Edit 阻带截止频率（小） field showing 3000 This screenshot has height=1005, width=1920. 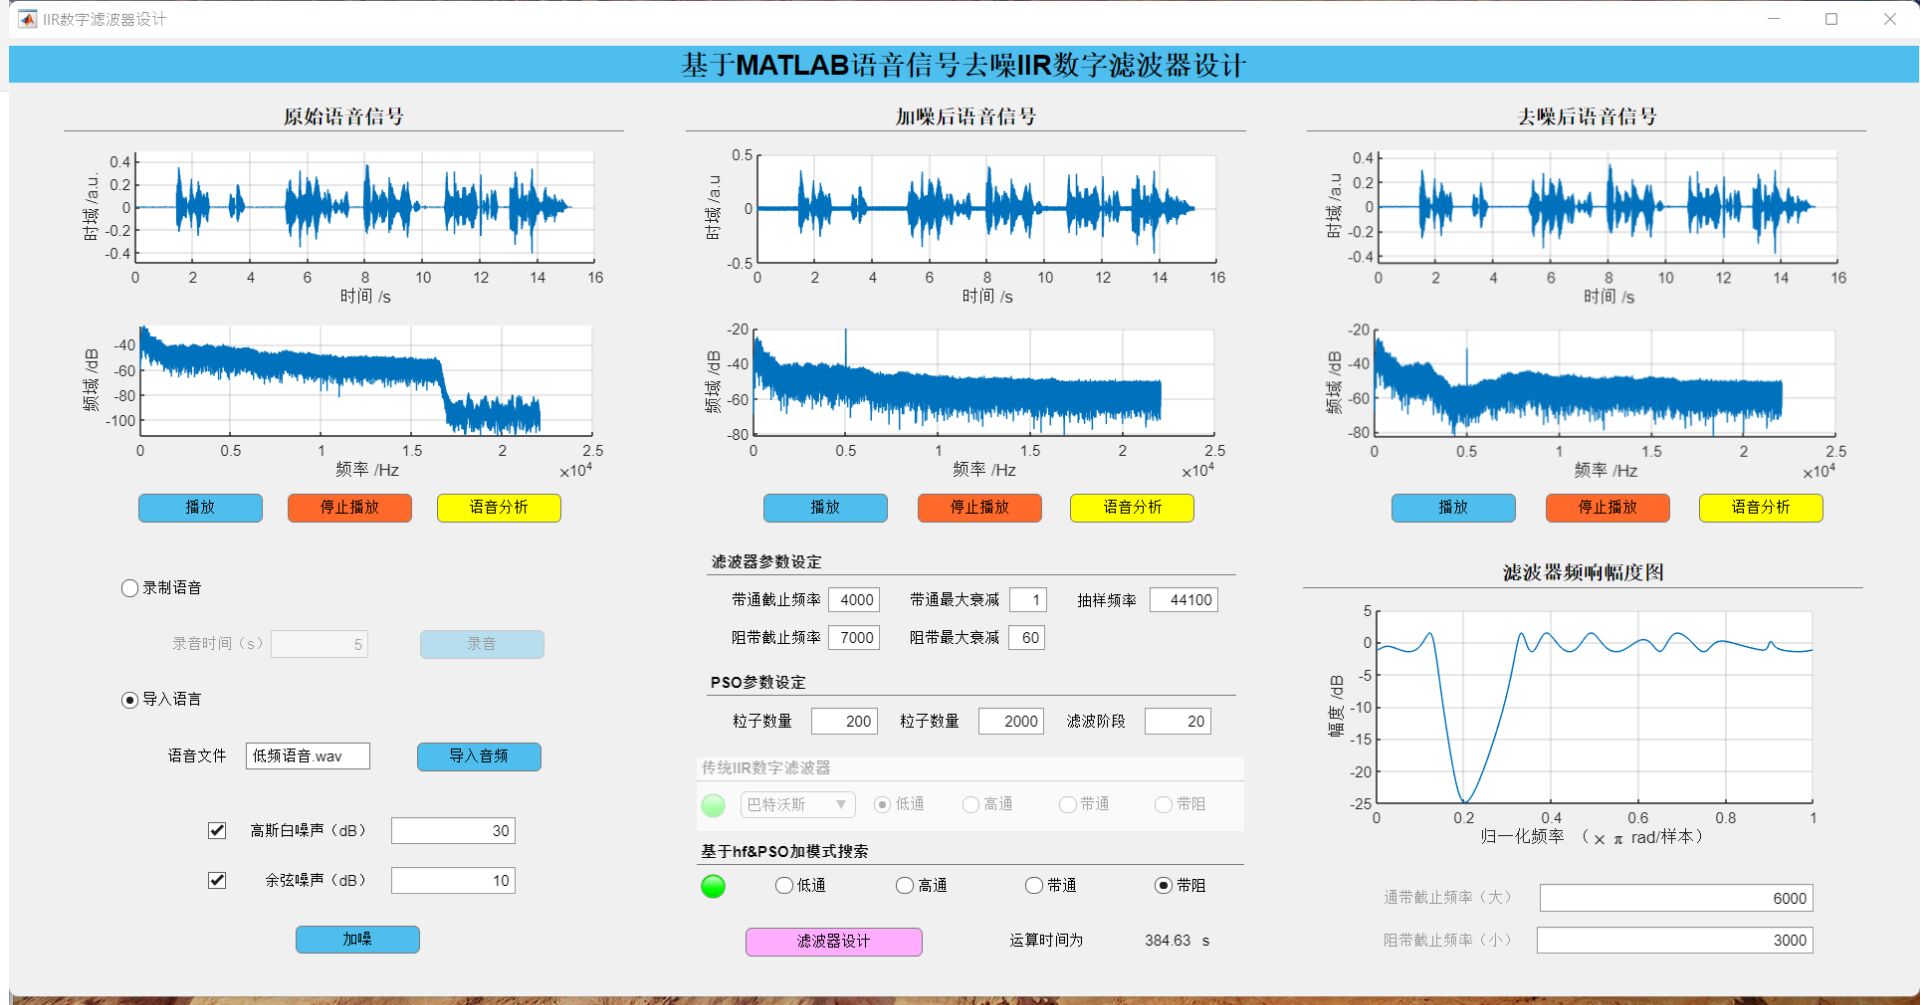1675,940
